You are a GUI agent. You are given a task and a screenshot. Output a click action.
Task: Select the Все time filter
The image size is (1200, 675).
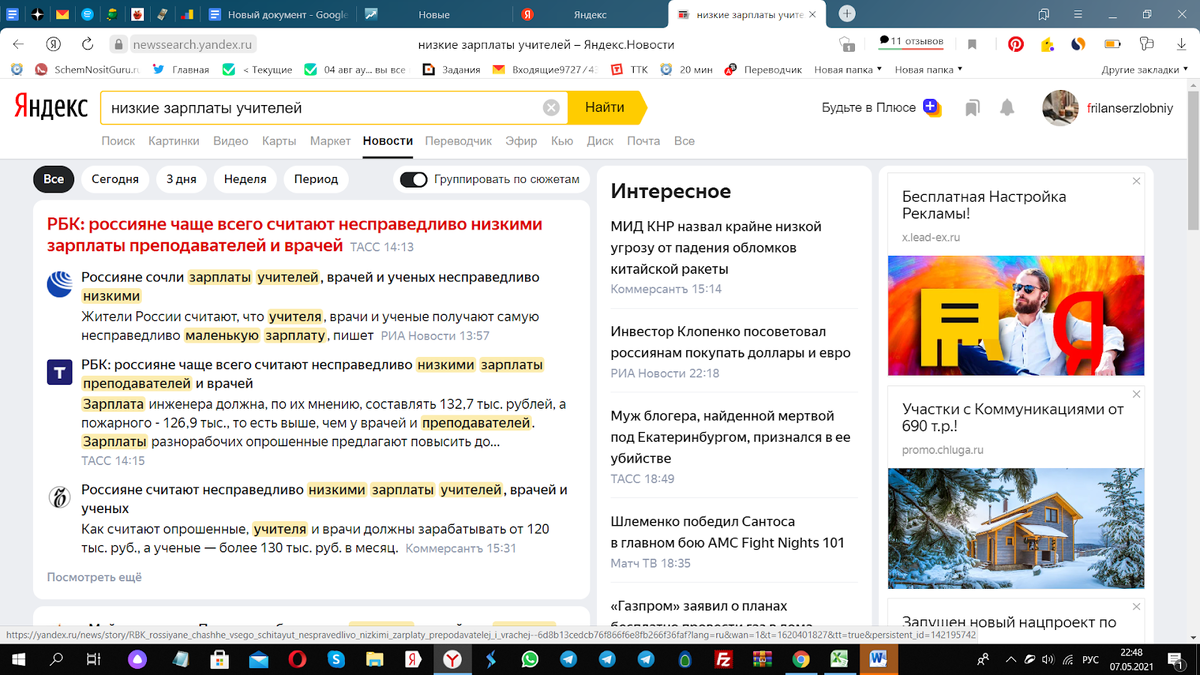(x=53, y=179)
